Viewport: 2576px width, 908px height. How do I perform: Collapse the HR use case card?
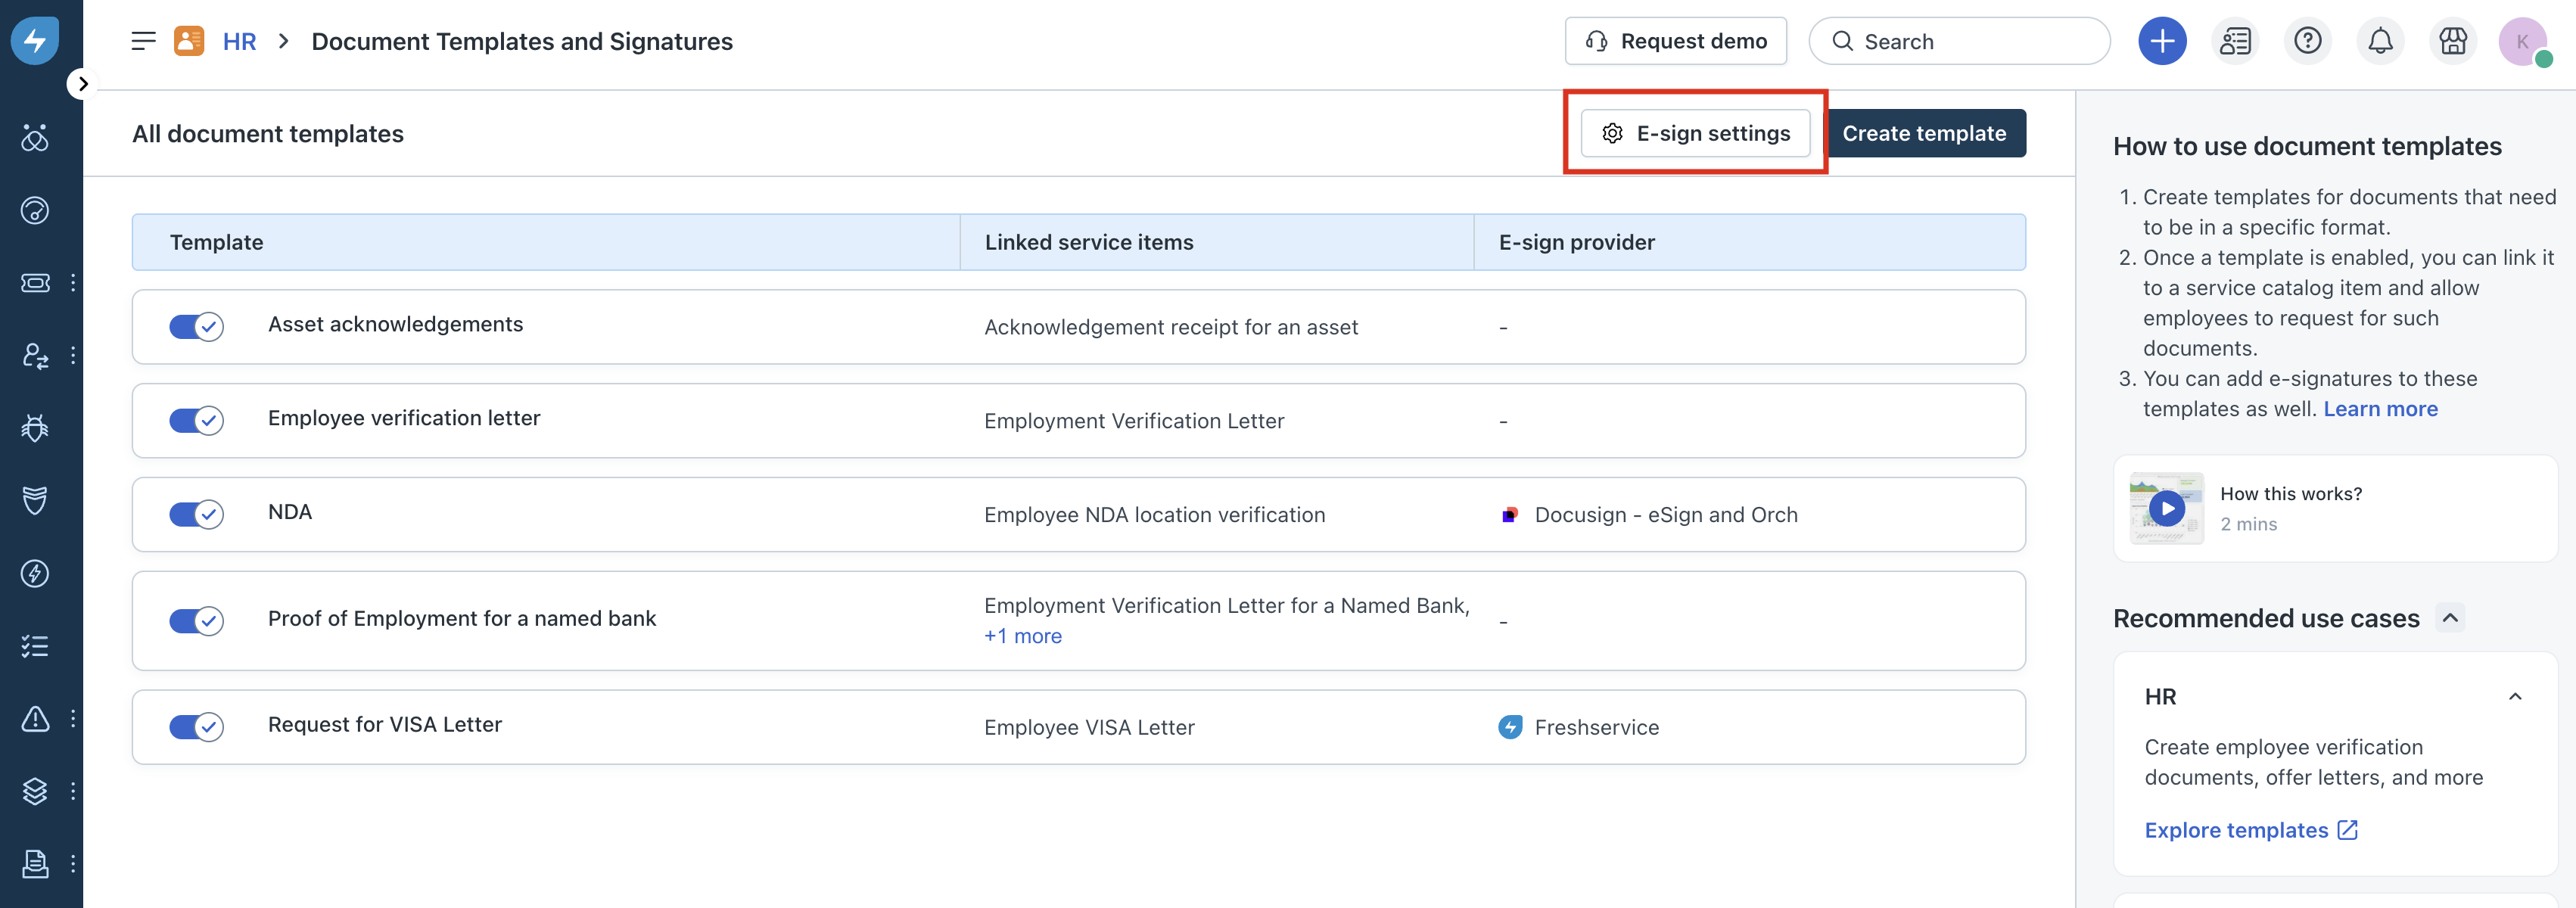pos(2514,697)
